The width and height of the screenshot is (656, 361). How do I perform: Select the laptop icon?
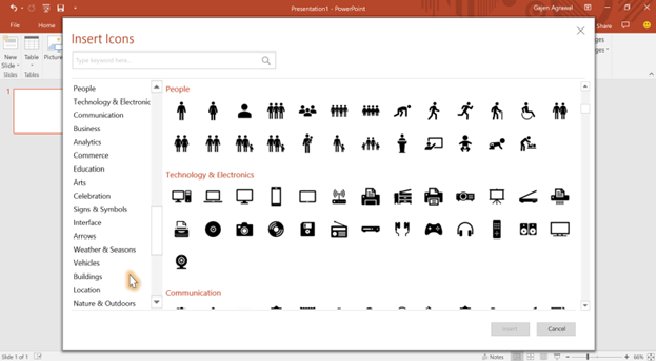pos(213,196)
